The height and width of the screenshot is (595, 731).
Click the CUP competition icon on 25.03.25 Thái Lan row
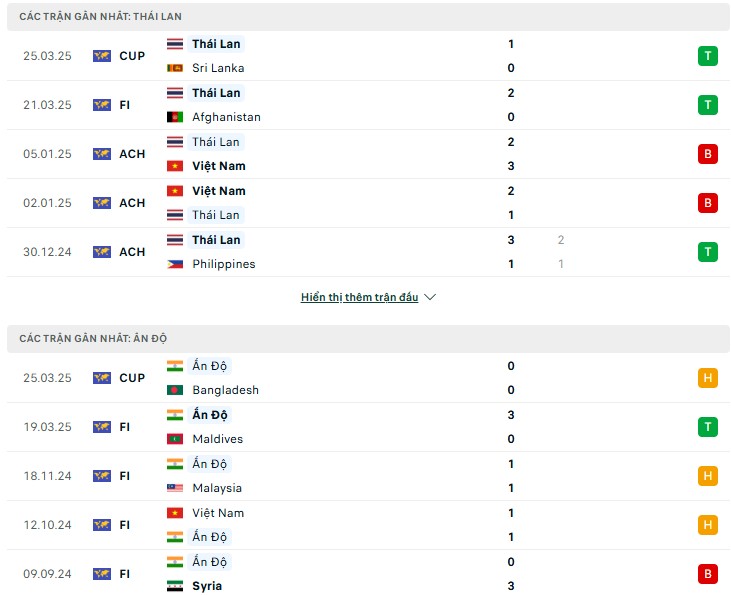[x=102, y=56]
